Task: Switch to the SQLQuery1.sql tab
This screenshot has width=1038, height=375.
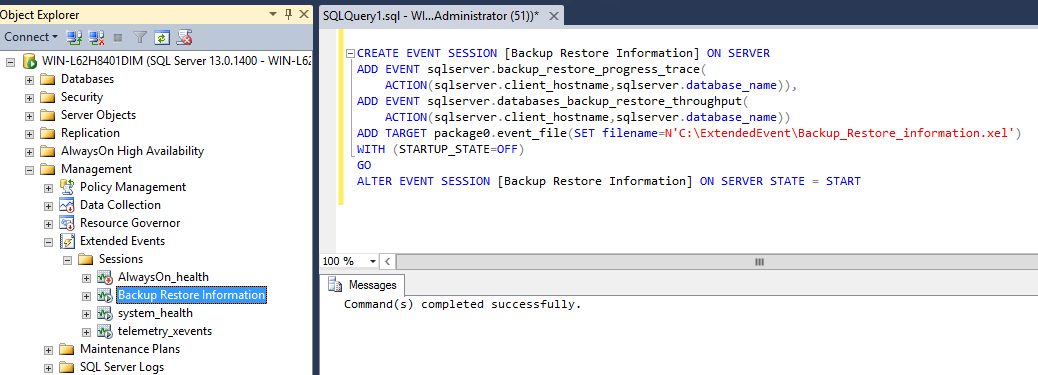Action: (x=431, y=15)
